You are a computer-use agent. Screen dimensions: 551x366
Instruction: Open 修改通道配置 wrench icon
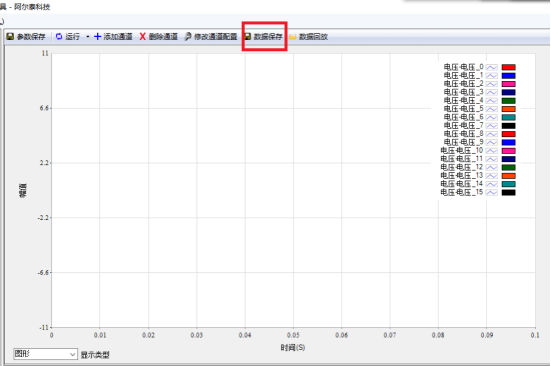188,37
